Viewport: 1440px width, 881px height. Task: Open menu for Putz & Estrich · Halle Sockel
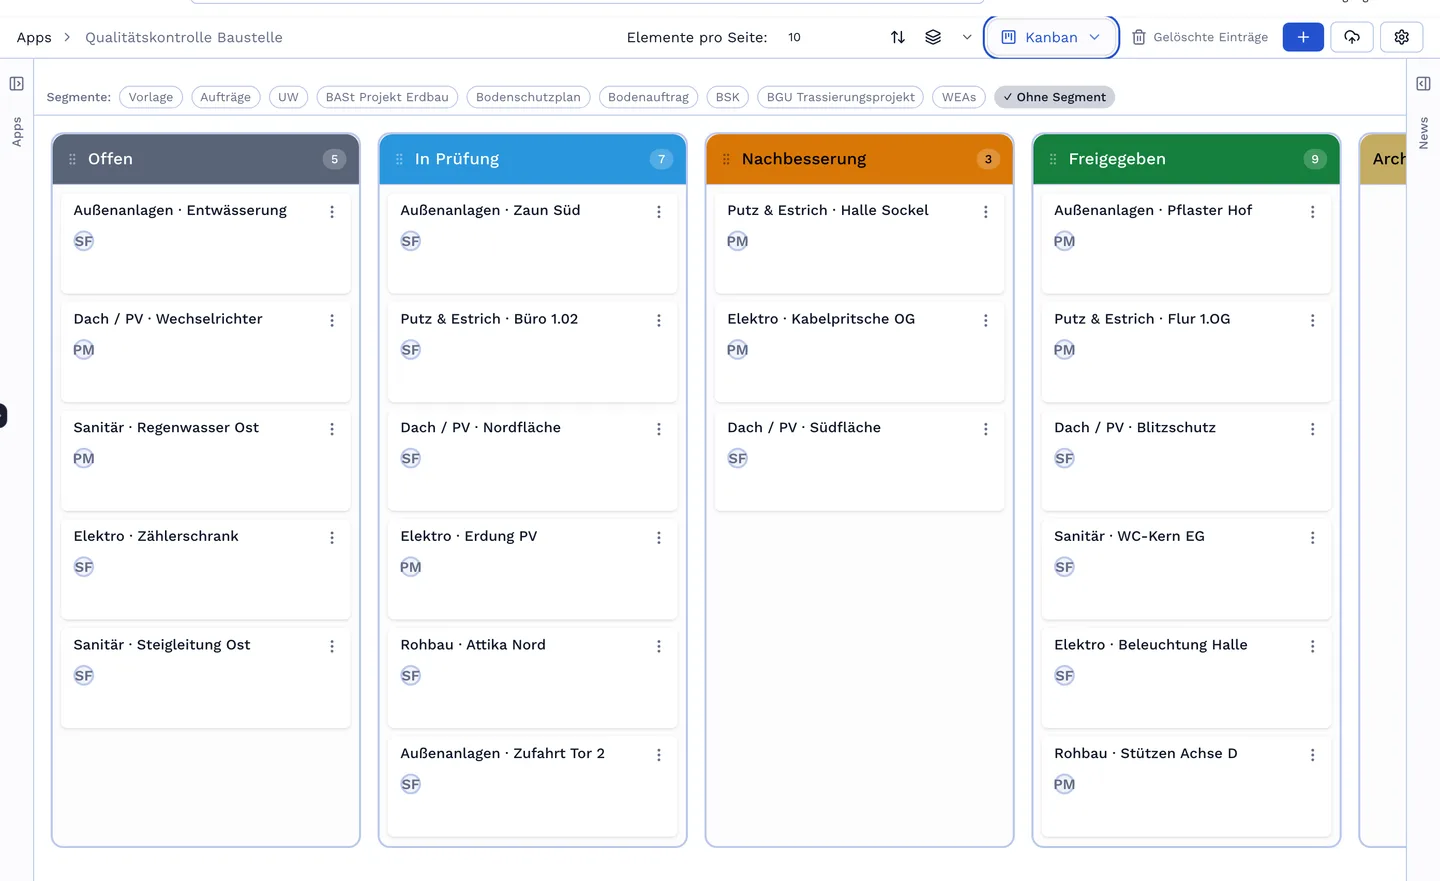click(x=986, y=212)
